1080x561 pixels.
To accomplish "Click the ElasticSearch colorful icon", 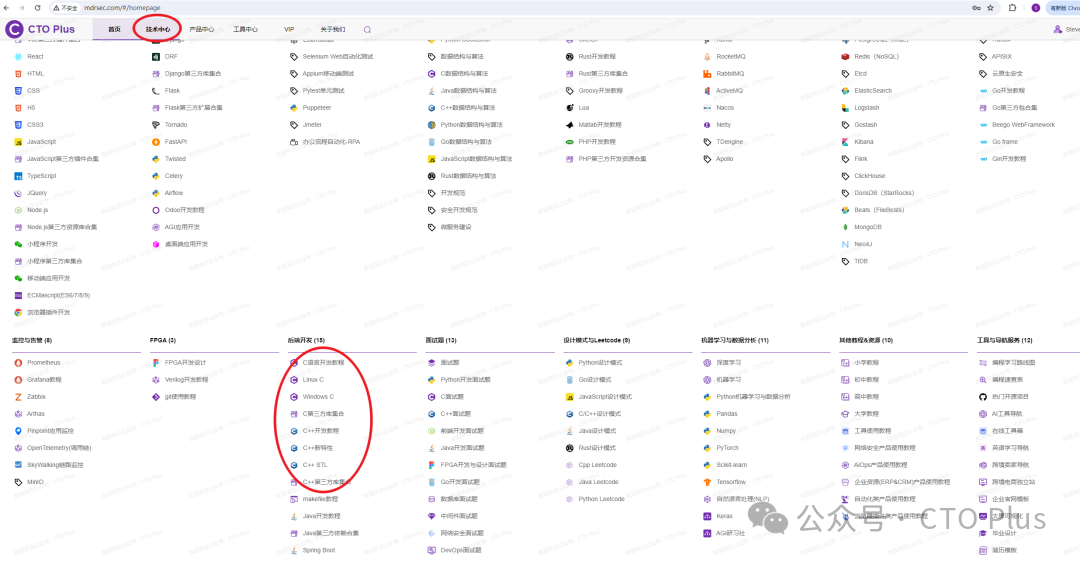I will pos(845,90).
